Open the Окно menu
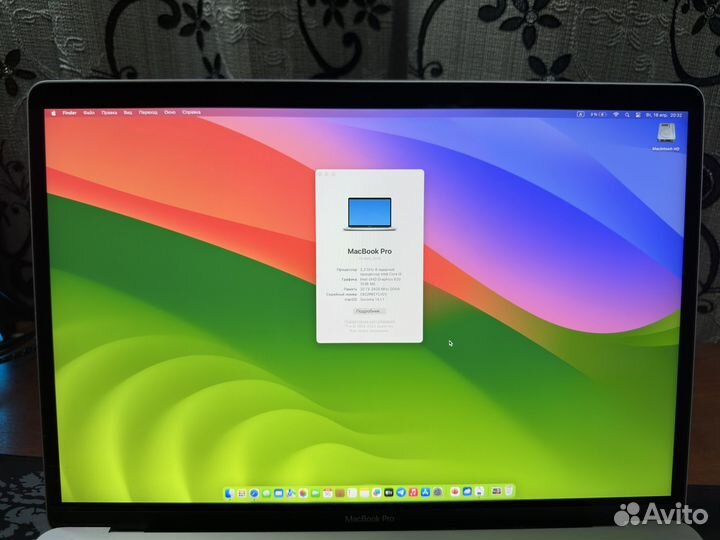The height and width of the screenshot is (540, 720). (170, 112)
